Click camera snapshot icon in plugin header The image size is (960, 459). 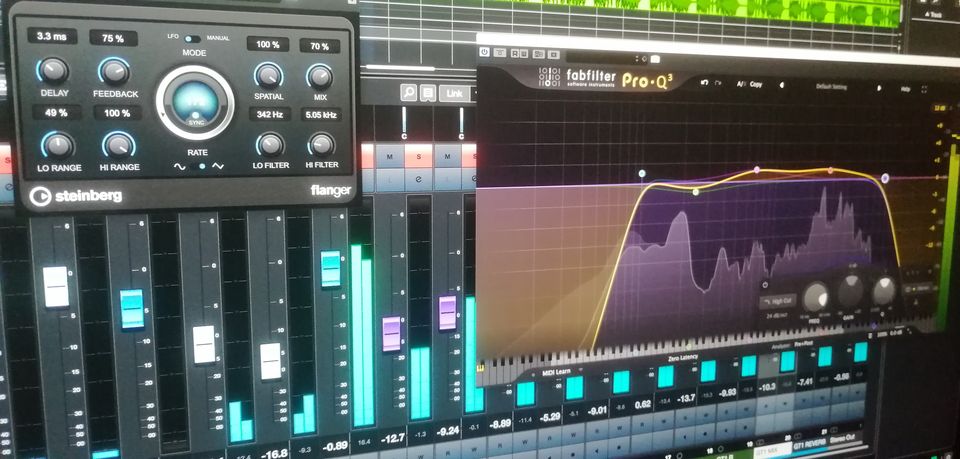point(654,59)
